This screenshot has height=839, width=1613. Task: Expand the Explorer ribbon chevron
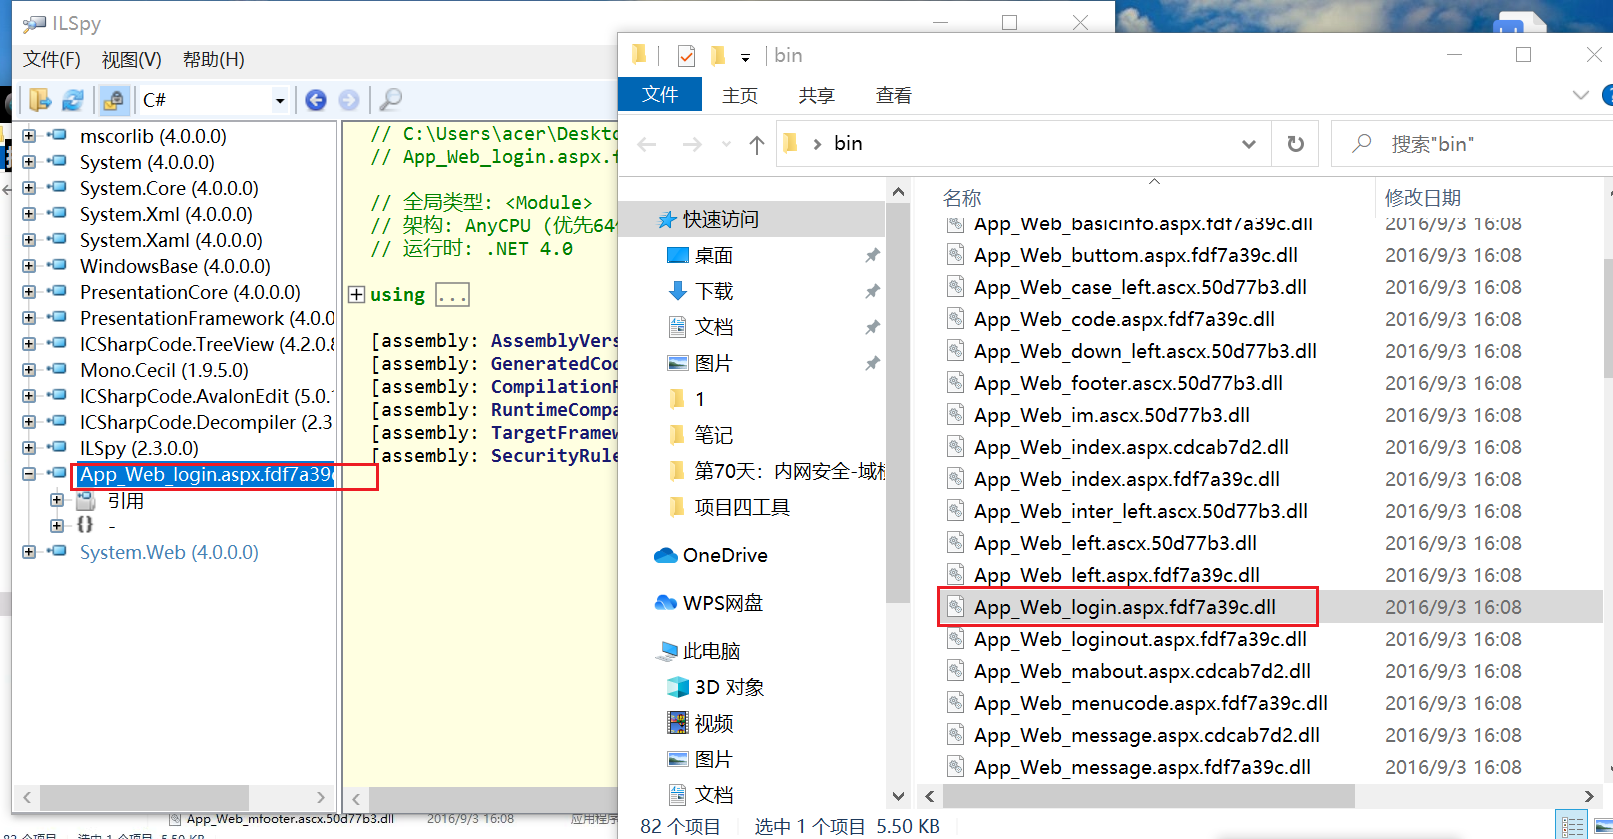pyautogui.click(x=1581, y=95)
